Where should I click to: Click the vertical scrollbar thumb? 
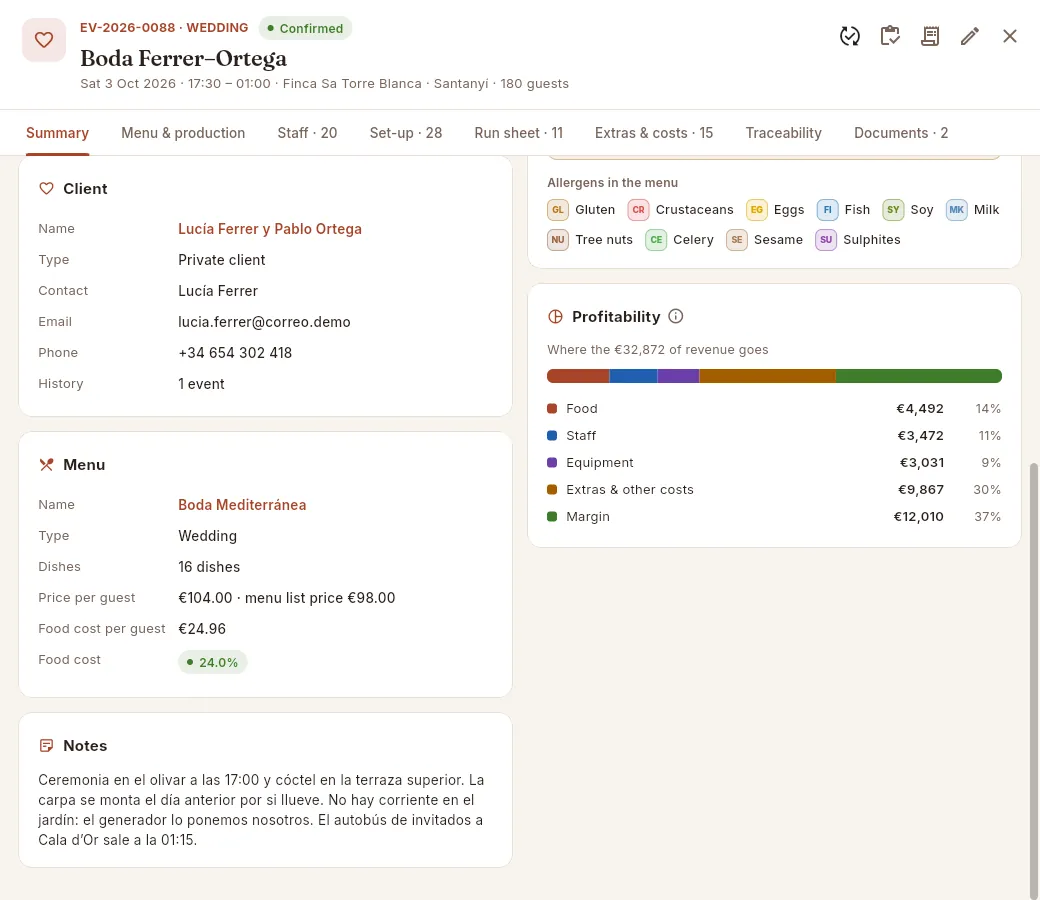(x=1033, y=680)
